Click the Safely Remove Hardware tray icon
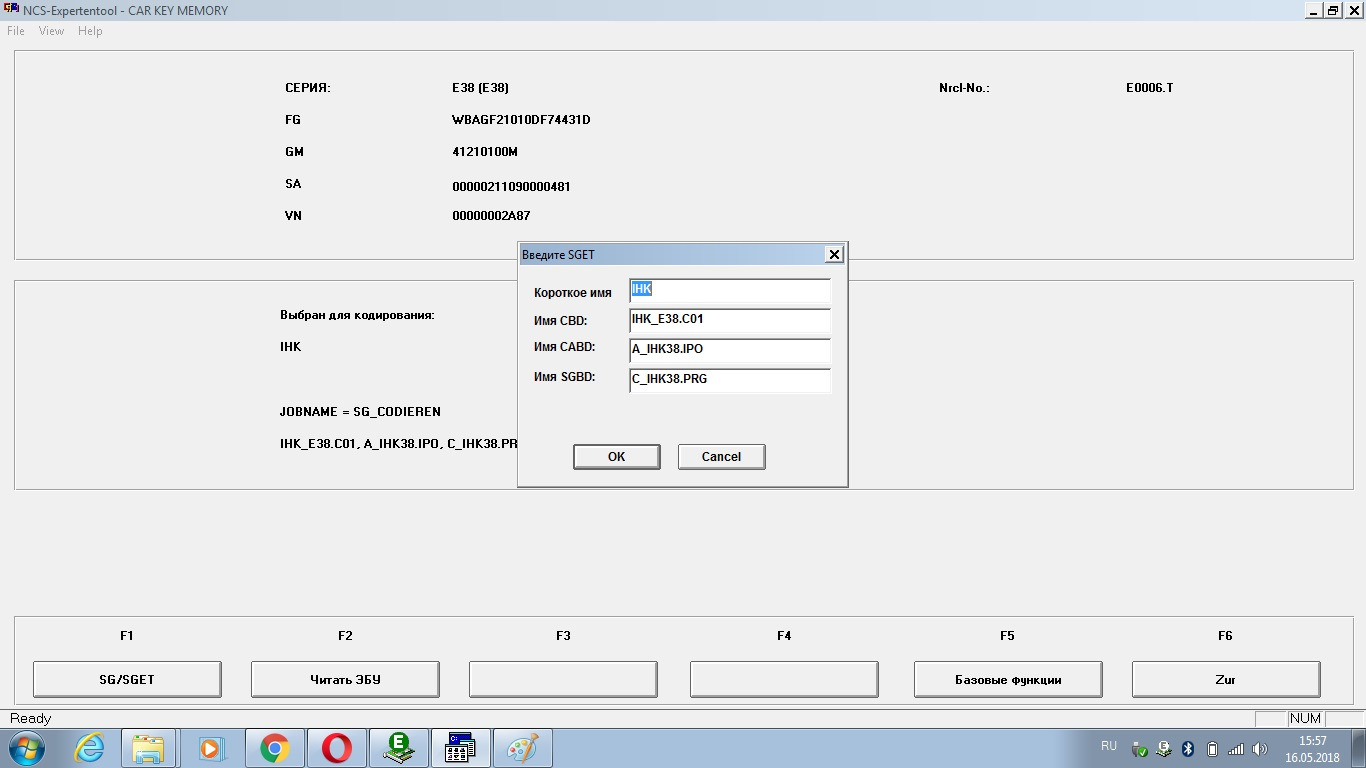 coord(1139,749)
